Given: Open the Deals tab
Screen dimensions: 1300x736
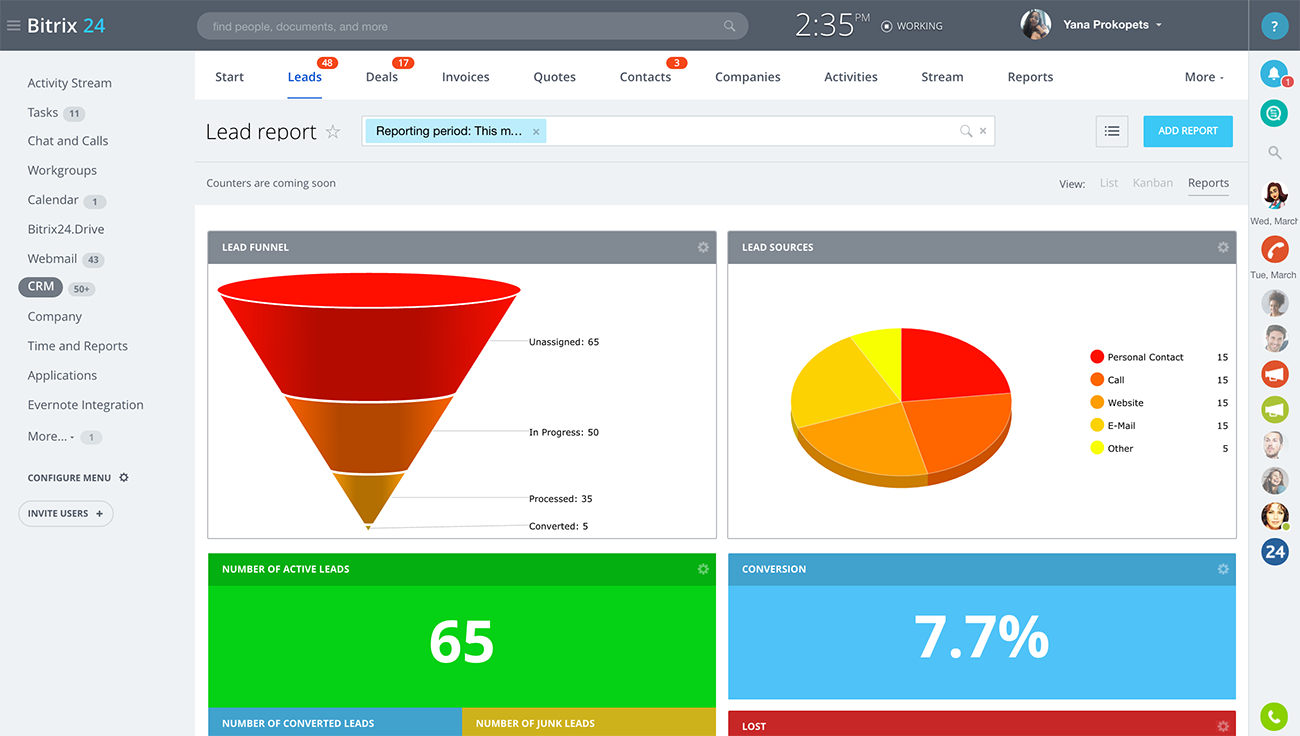Looking at the screenshot, I should point(381,77).
